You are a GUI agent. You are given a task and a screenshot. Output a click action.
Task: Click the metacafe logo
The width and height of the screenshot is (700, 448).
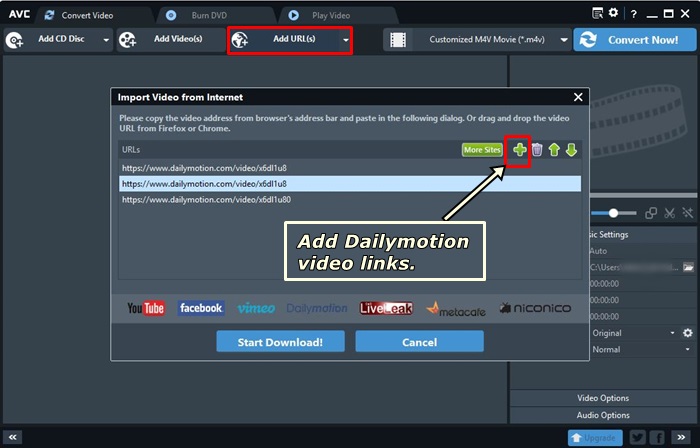point(456,309)
